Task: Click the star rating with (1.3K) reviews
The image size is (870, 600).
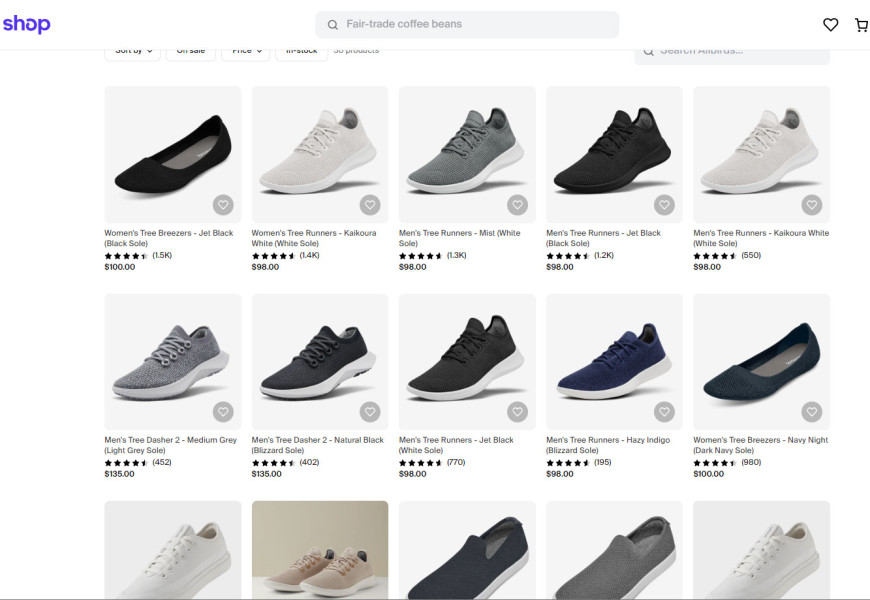Action: pos(433,256)
